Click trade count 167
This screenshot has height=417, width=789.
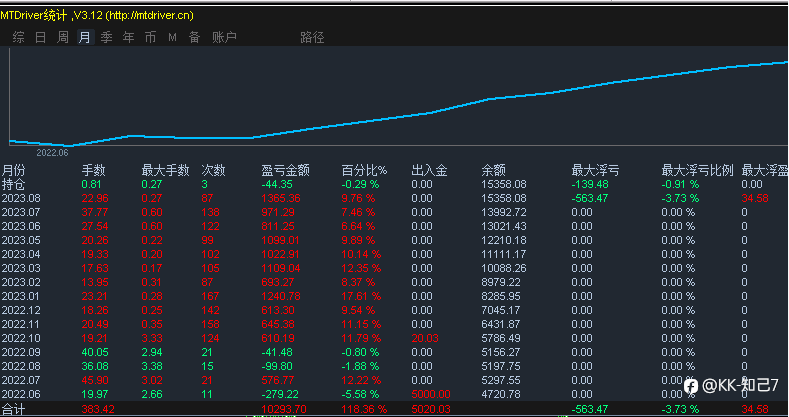point(210,296)
